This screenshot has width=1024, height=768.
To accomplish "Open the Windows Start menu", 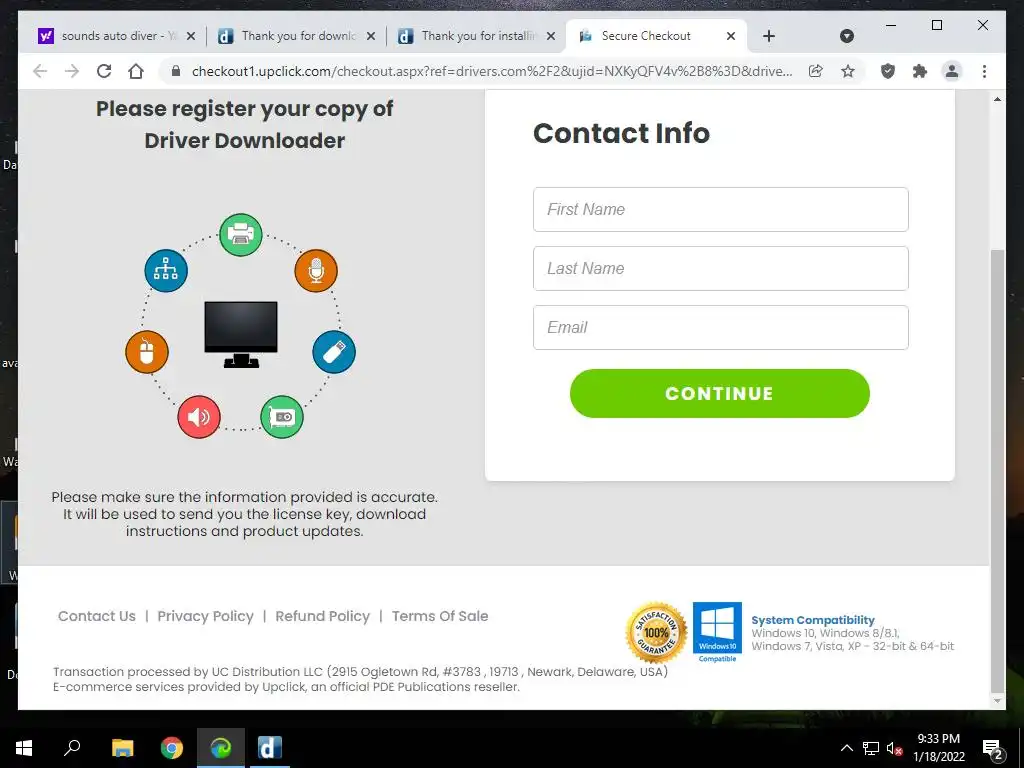I will point(24,748).
